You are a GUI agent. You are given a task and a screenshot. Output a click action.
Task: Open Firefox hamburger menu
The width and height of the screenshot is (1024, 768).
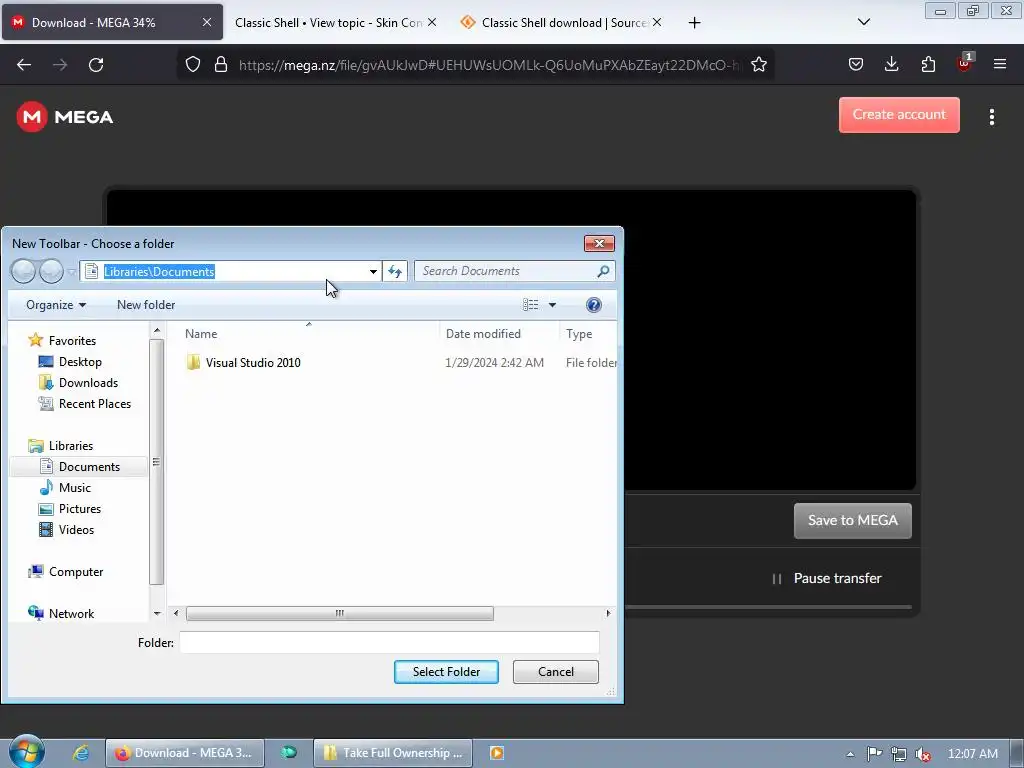1000,64
